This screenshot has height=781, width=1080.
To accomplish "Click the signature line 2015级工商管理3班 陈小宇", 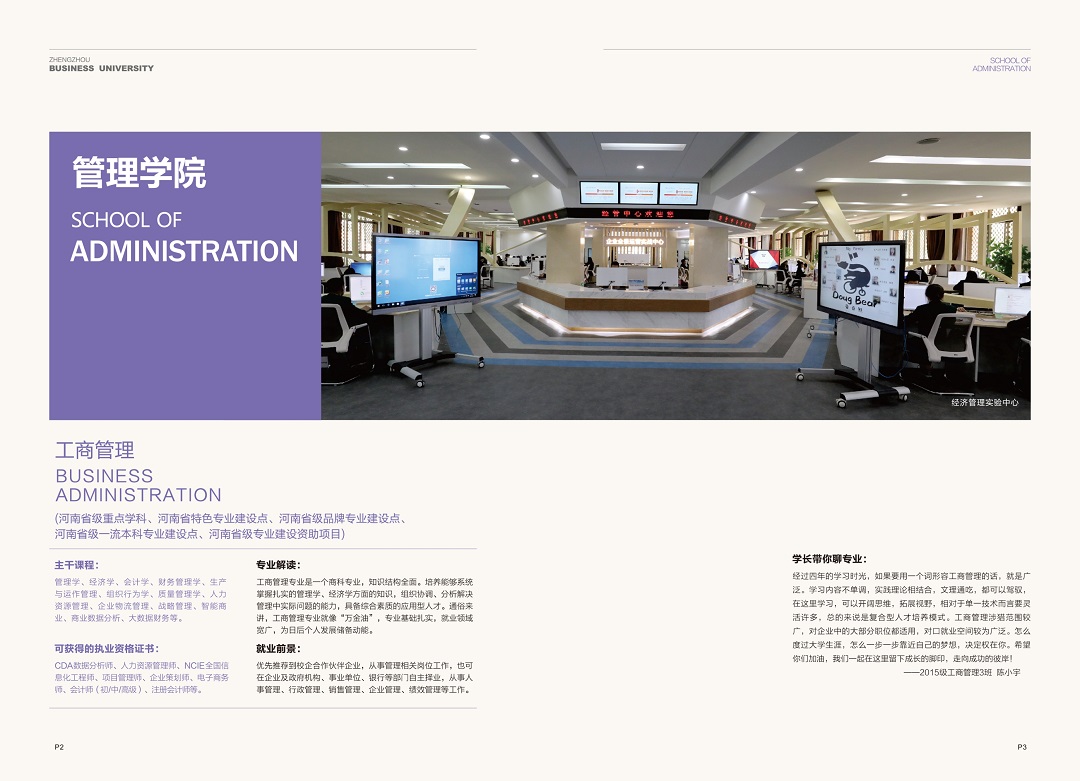I will 962,672.
